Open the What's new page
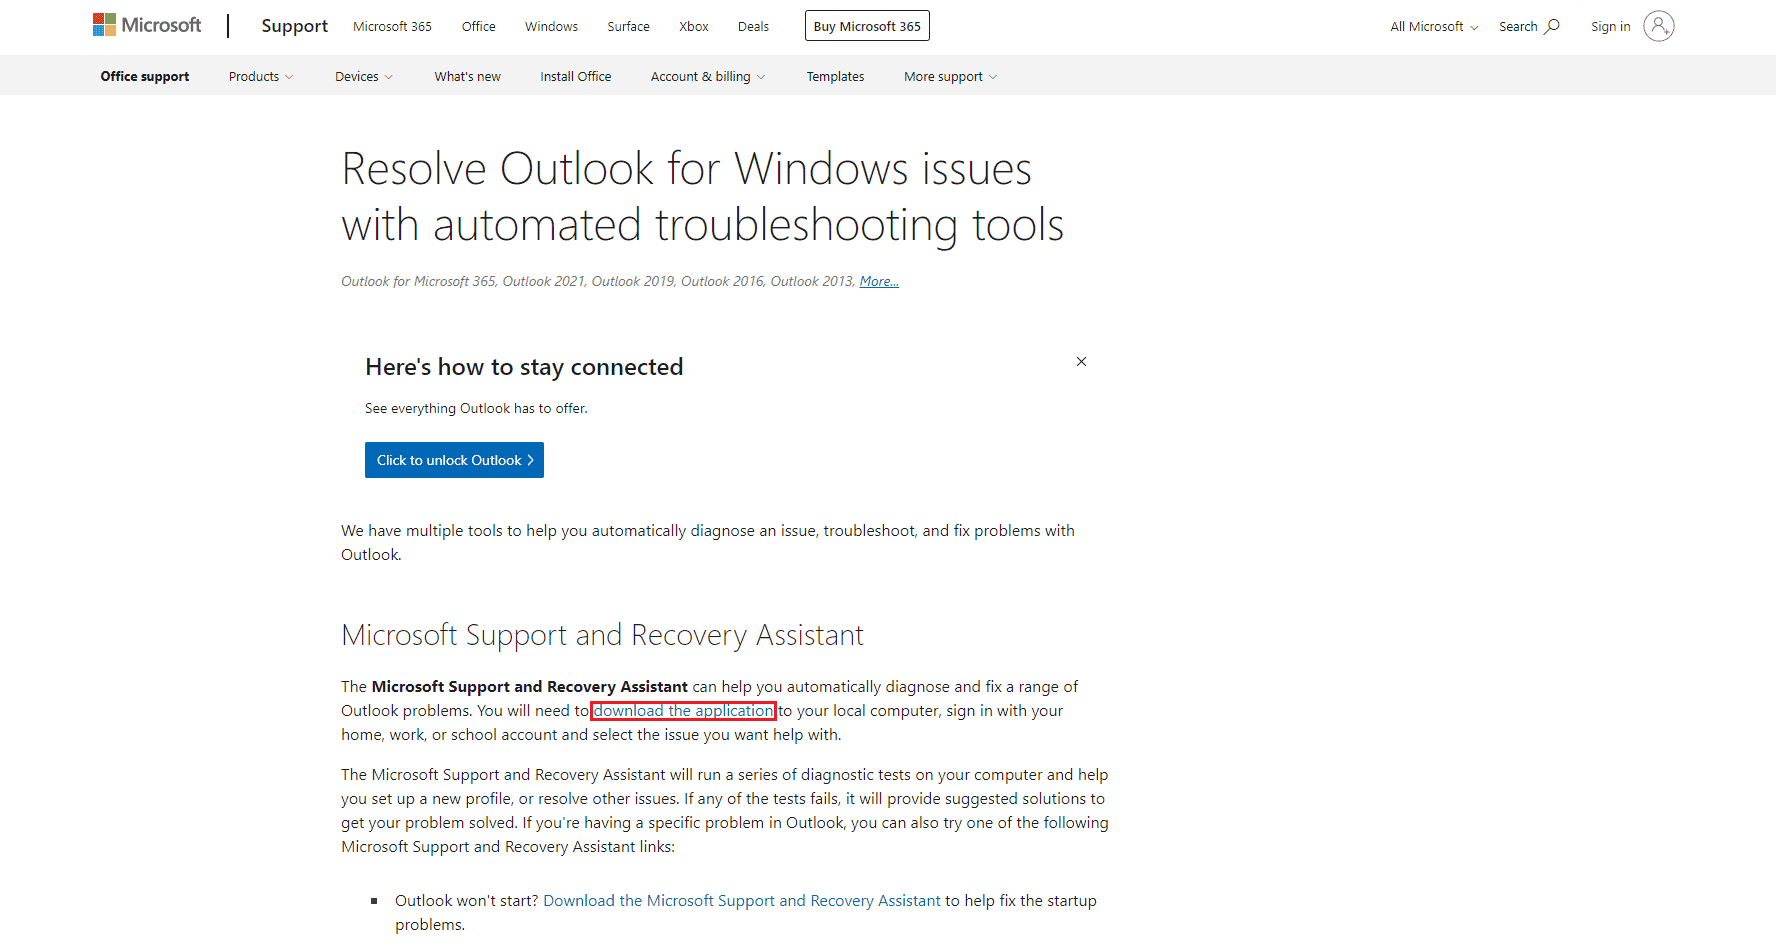This screenshot has height=948, width=1776. (467, 76)
